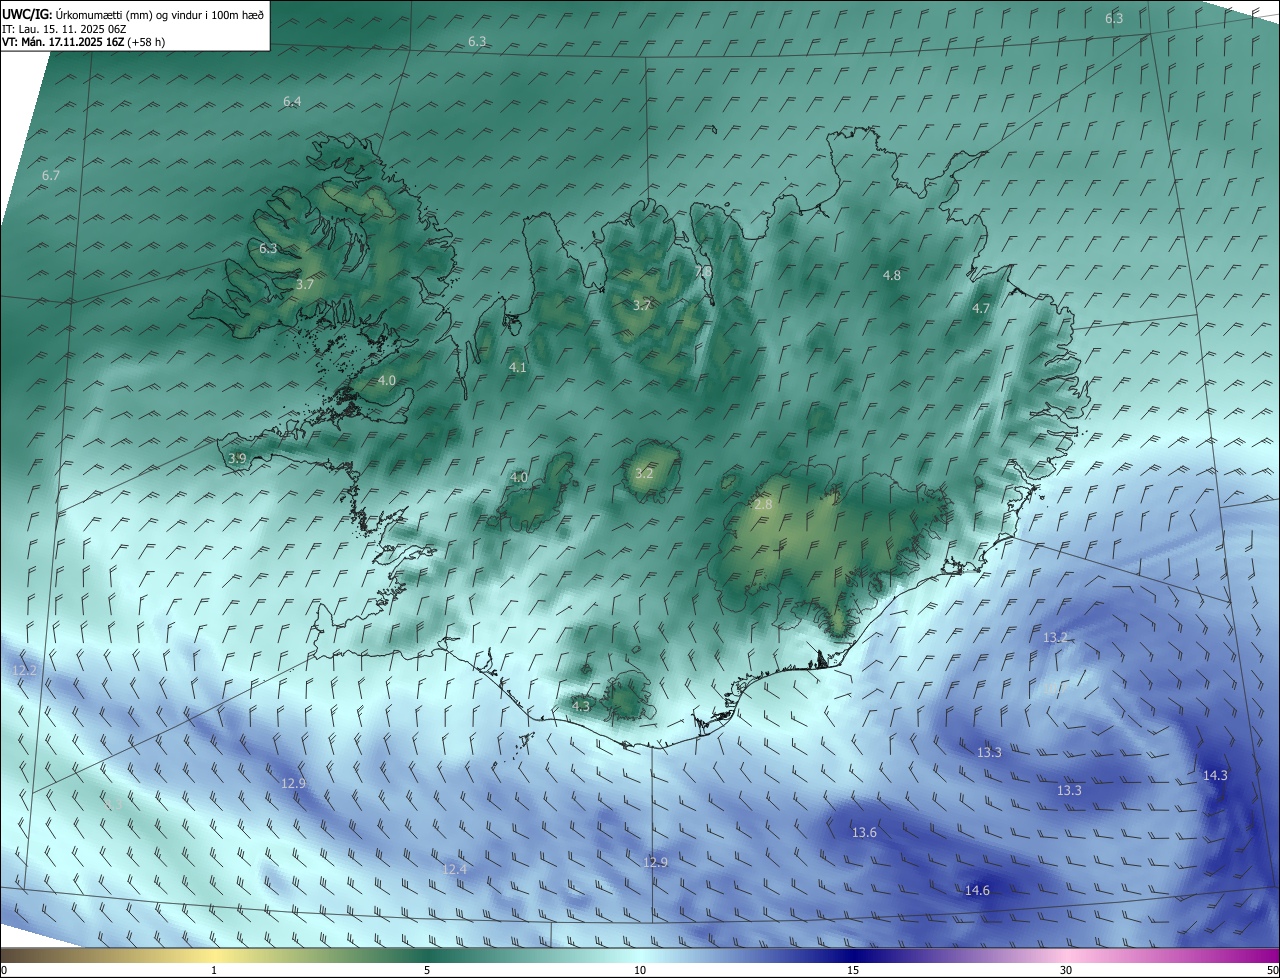
Task: Click the 14.6 value label on the map
Action: click(977, 890)
